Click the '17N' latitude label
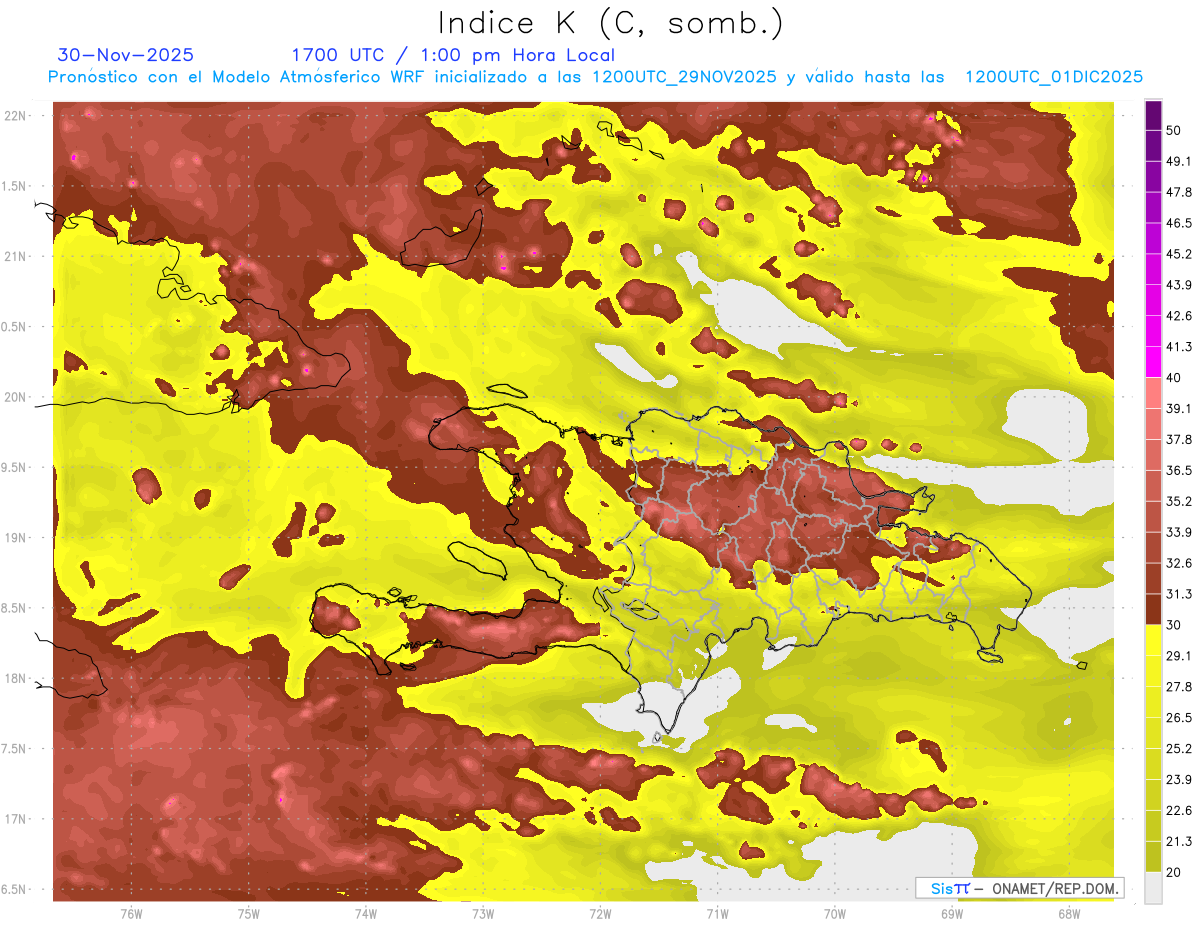The image size is (1200, 927). tap(14, 819)
